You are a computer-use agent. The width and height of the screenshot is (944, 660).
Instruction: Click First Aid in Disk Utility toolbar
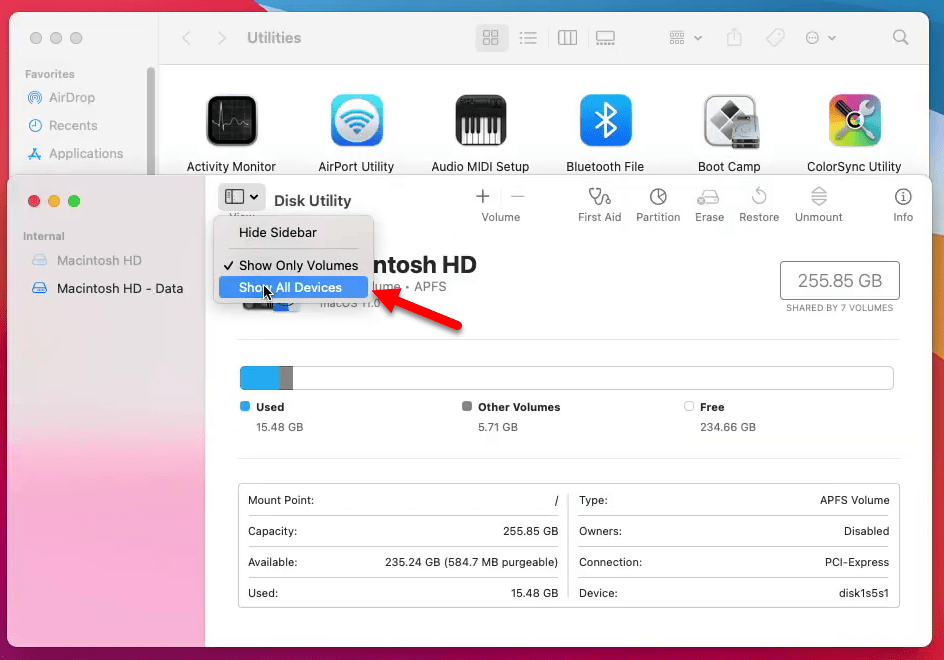click(x=599, y=205)
